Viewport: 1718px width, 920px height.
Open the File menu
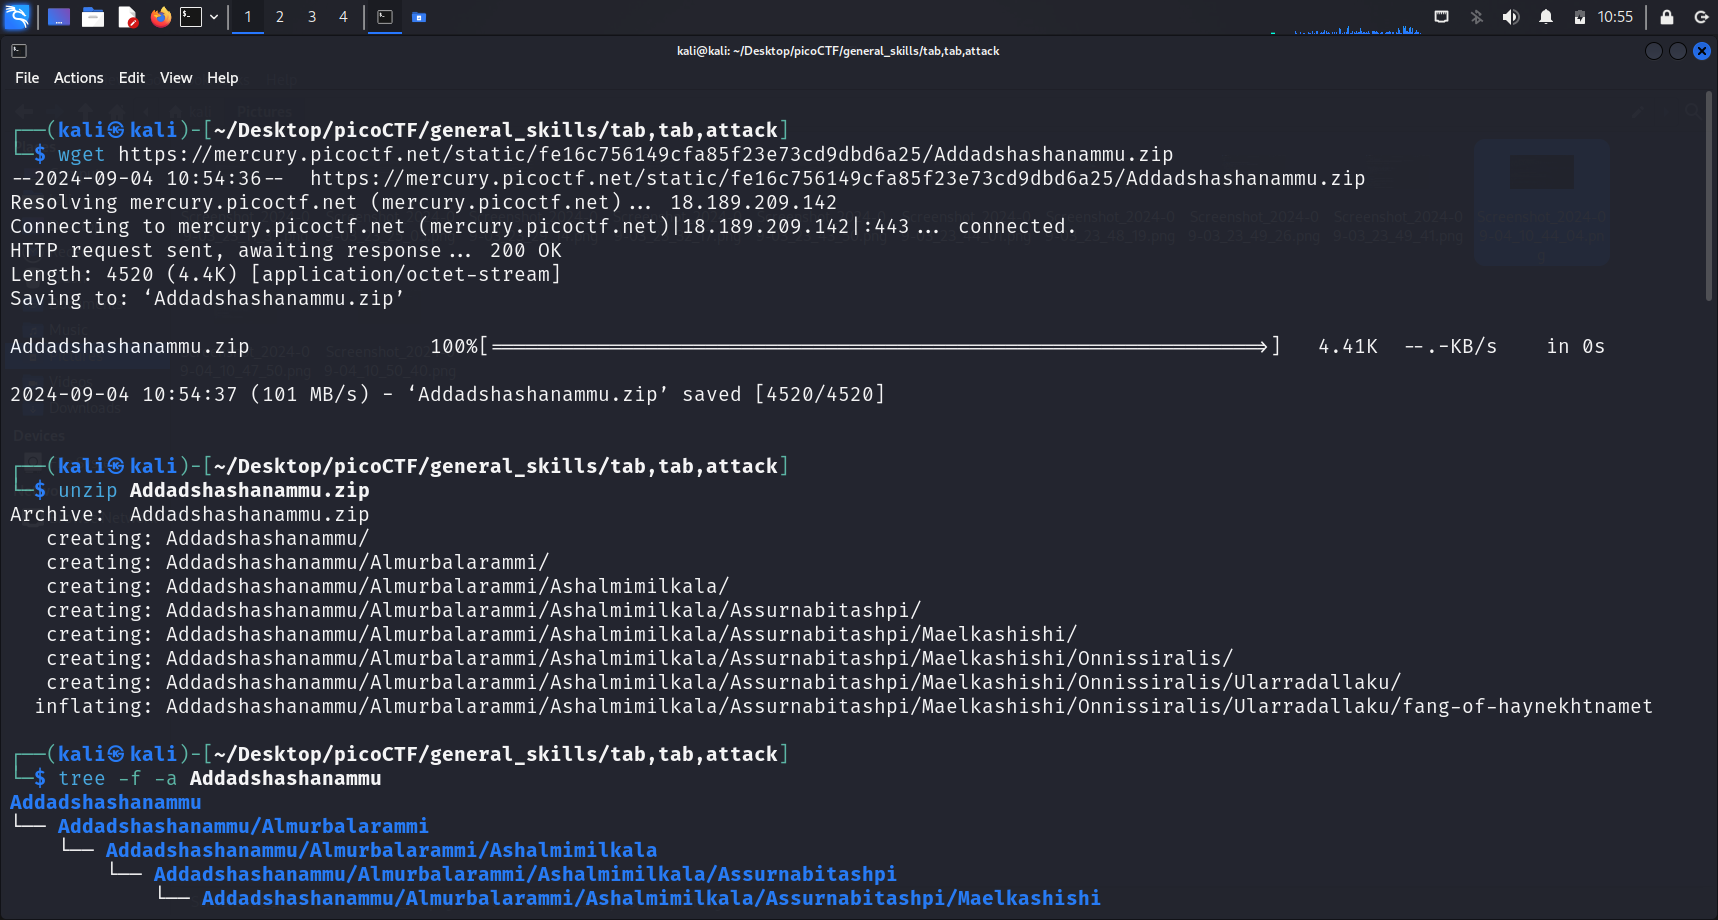coord(27,78)
